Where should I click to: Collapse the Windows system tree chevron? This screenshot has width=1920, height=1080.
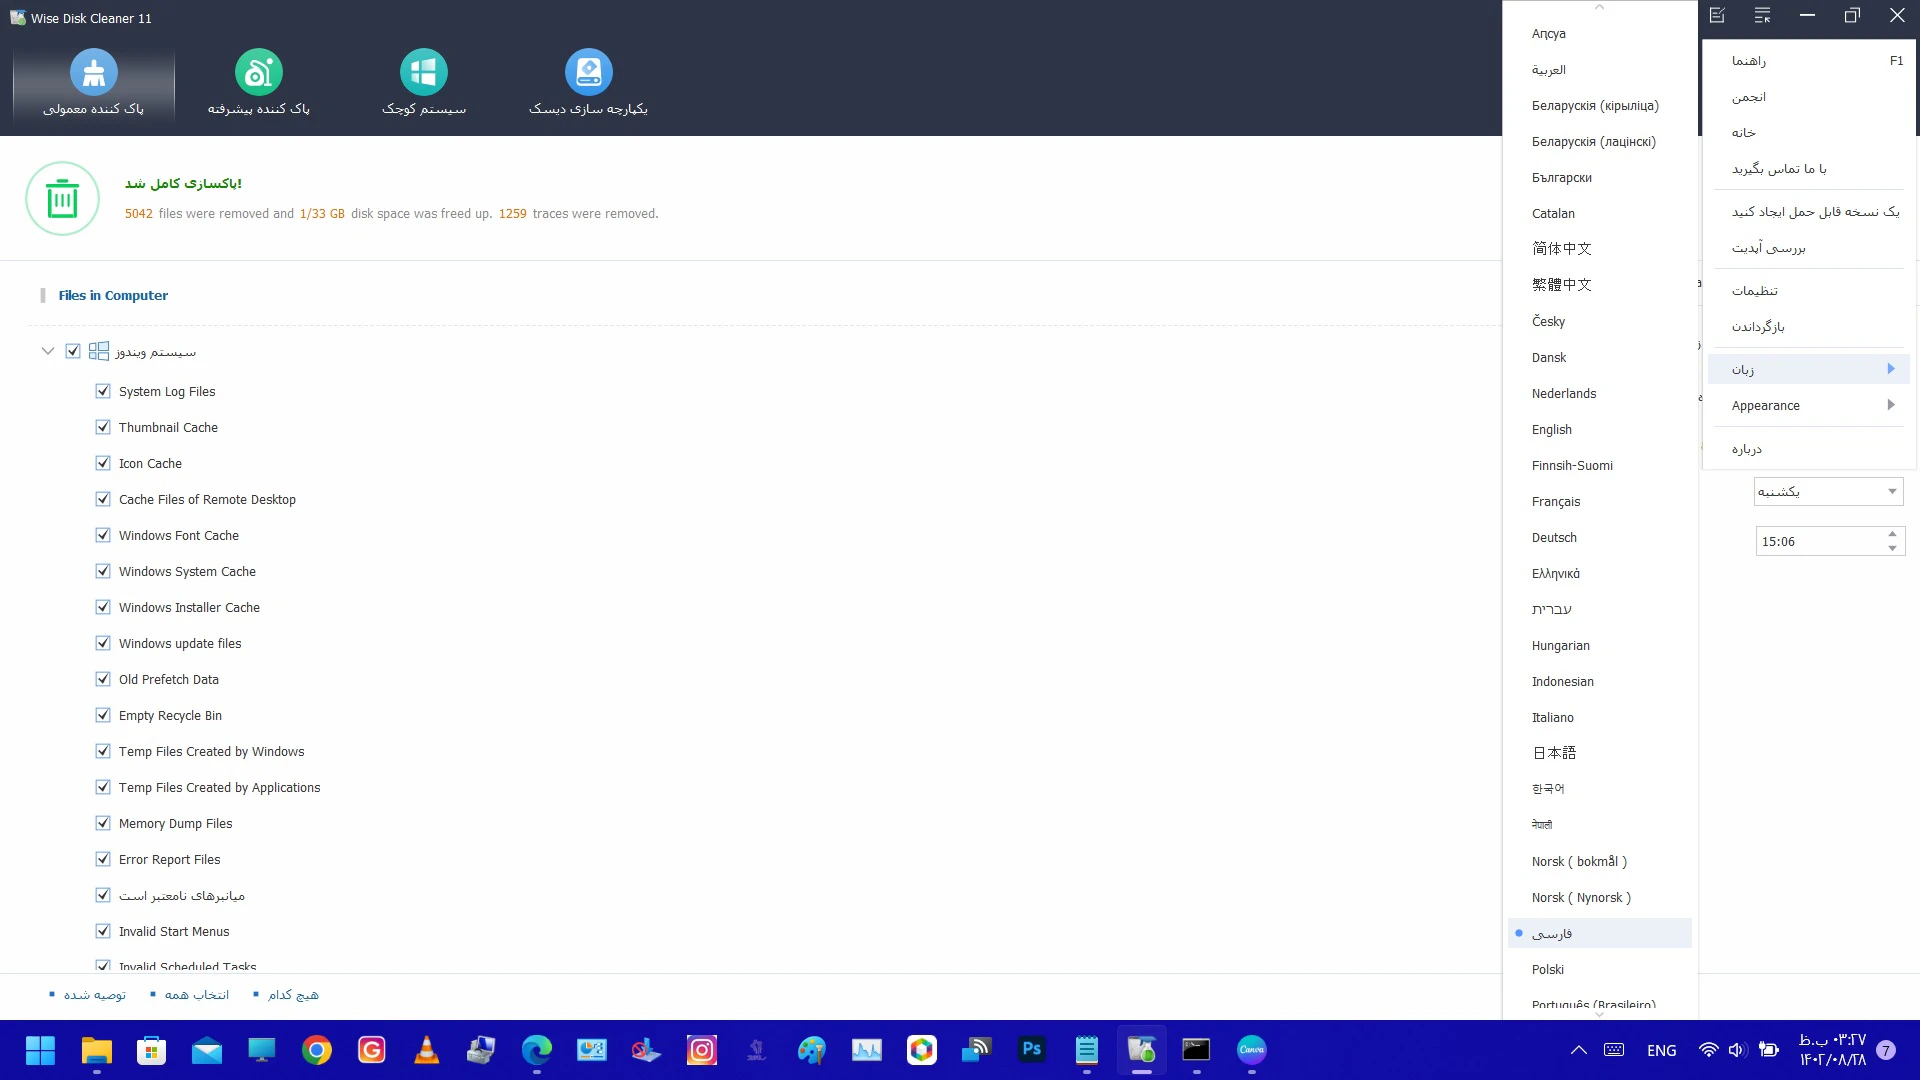tap(47, 351)
